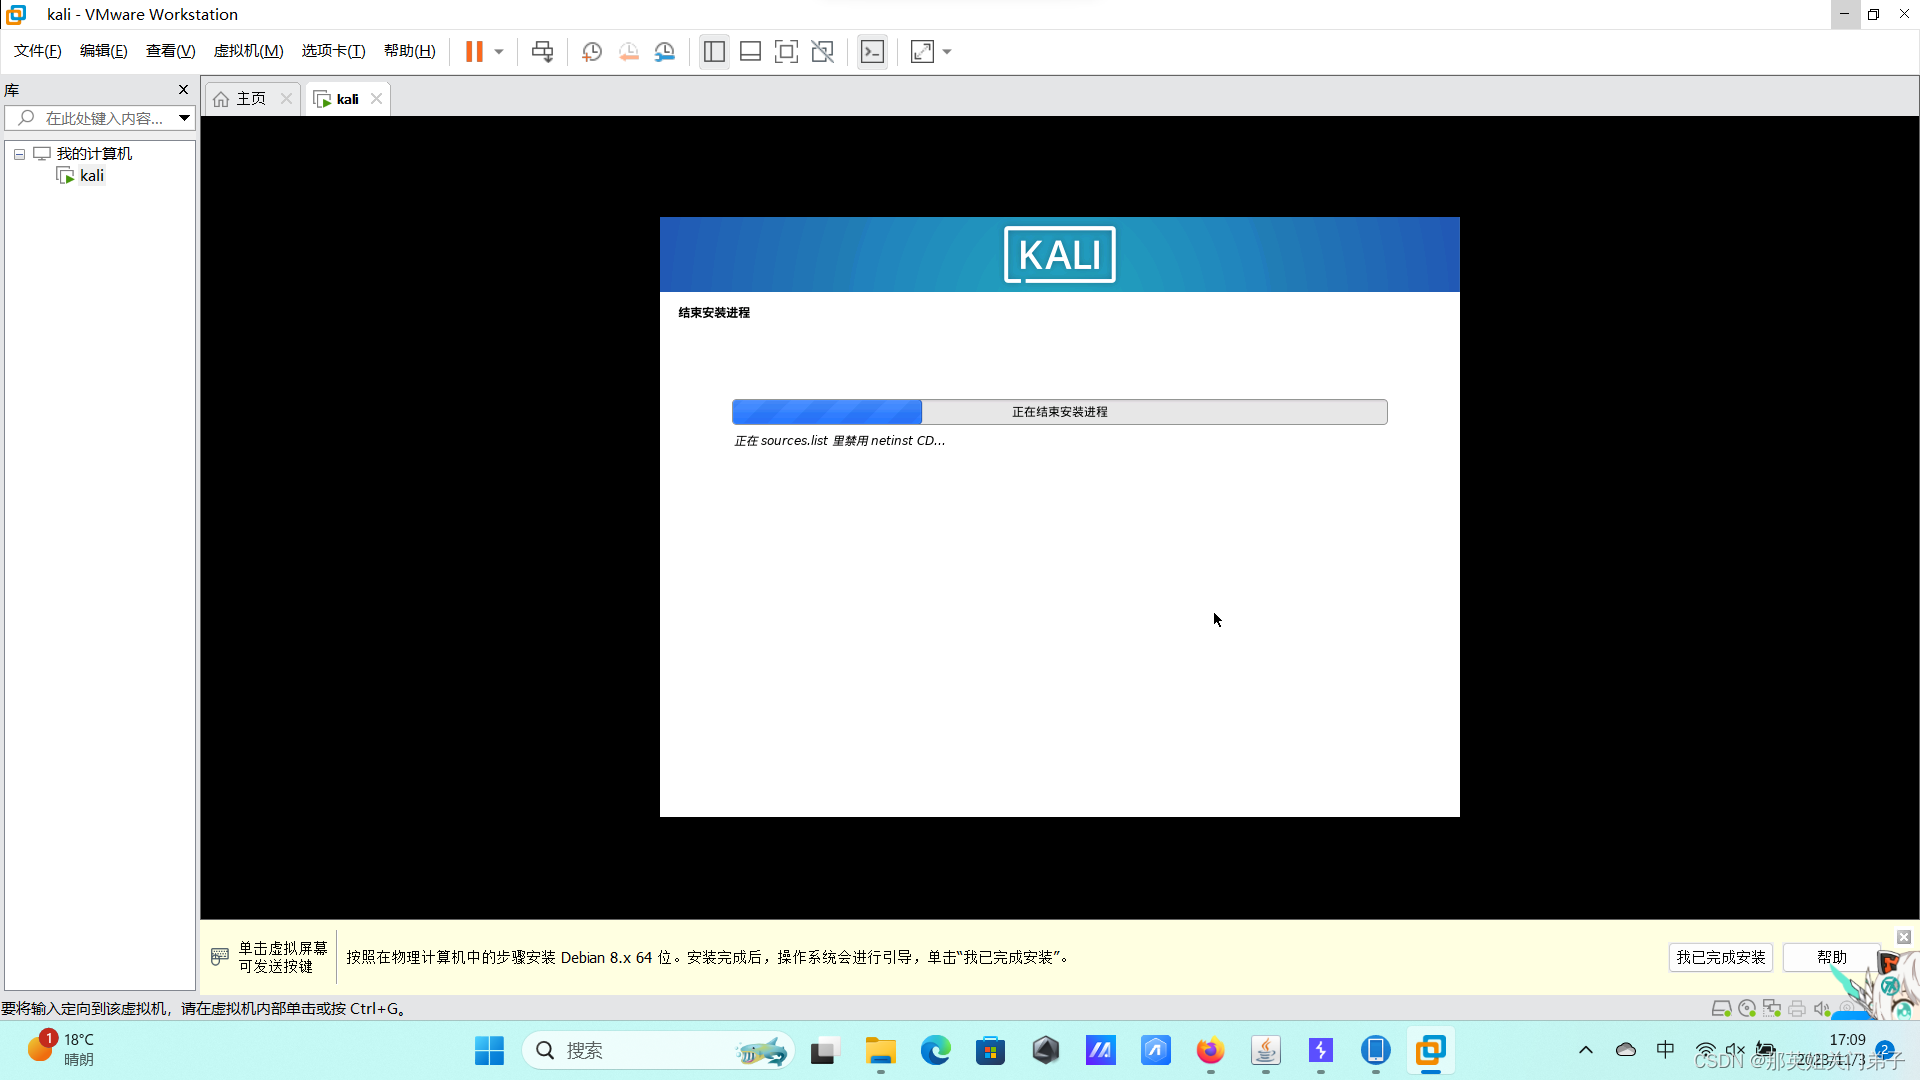Switch the 中 input method indicator
Screen dimensions: 1920x1080
[x=1665, y=1050]
